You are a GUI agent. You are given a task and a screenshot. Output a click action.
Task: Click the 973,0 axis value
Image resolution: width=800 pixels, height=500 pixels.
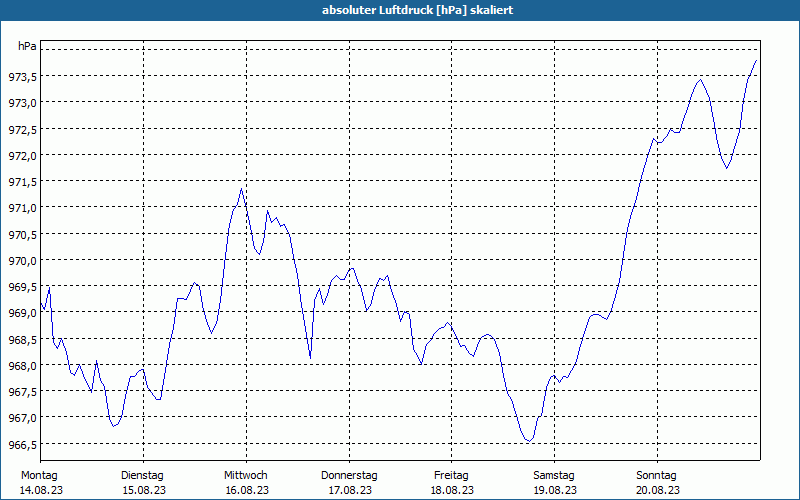point(22,103)
